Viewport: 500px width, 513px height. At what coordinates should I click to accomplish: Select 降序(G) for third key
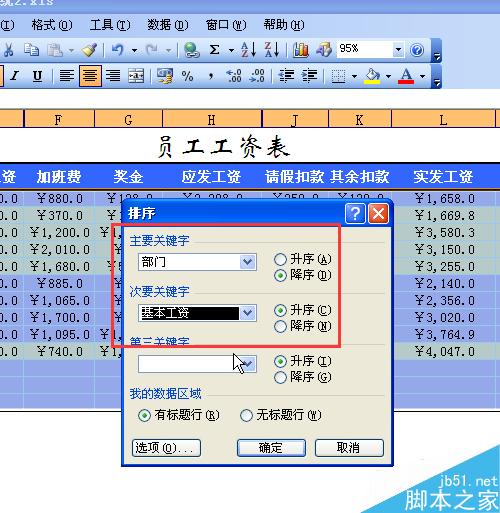280,377
